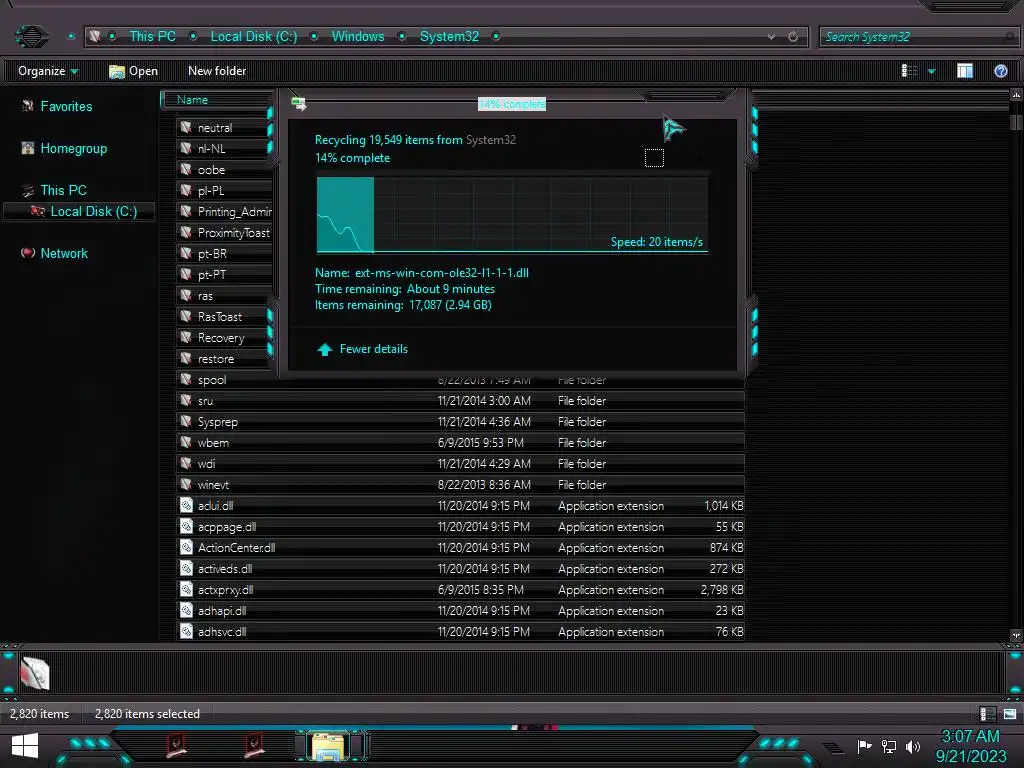Image resolution: width=1024 pixels, height=768 pixels.
Task: Click the nl-NL folder icon
Action: tap(186, 148)
